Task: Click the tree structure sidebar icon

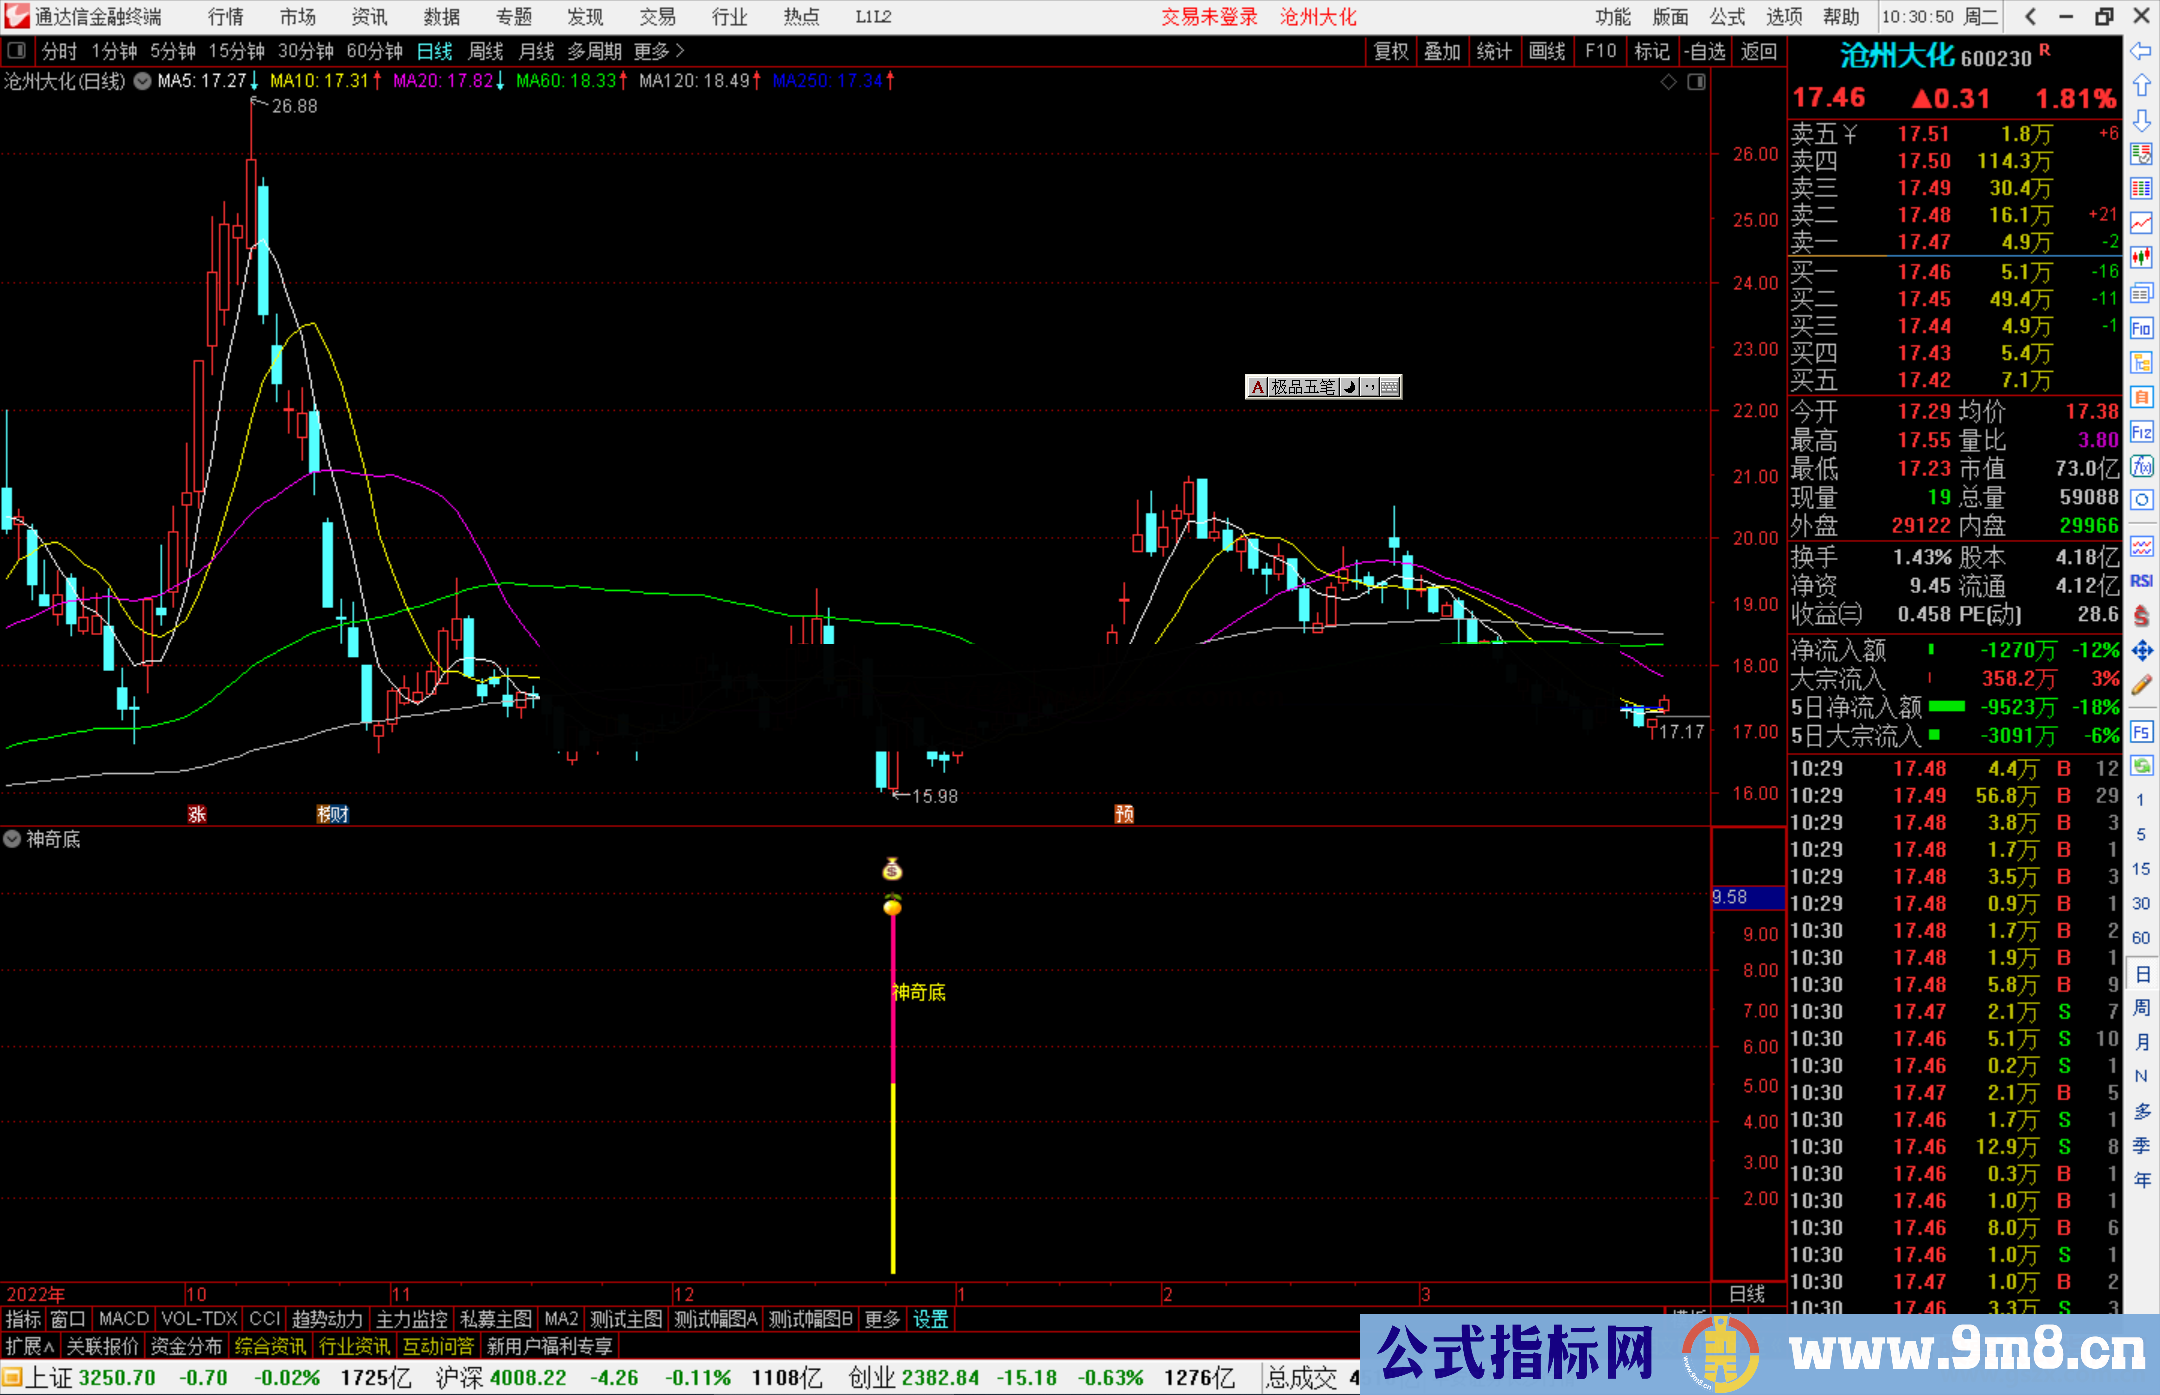Action: [x=2141, y=362]
